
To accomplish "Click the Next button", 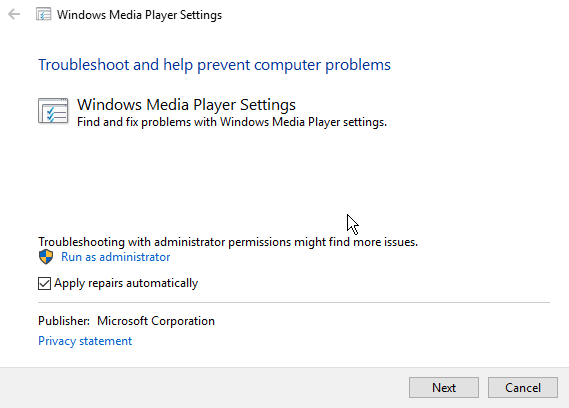I will pos(444,388).
